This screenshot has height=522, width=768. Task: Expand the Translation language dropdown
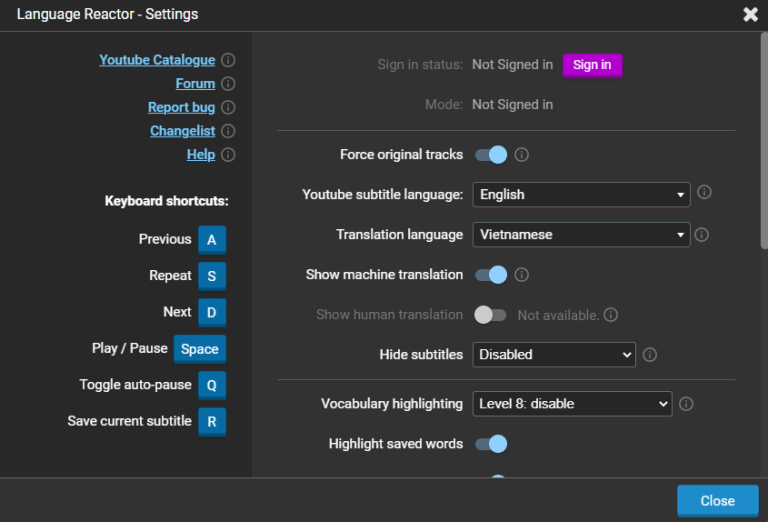point(581,235)
